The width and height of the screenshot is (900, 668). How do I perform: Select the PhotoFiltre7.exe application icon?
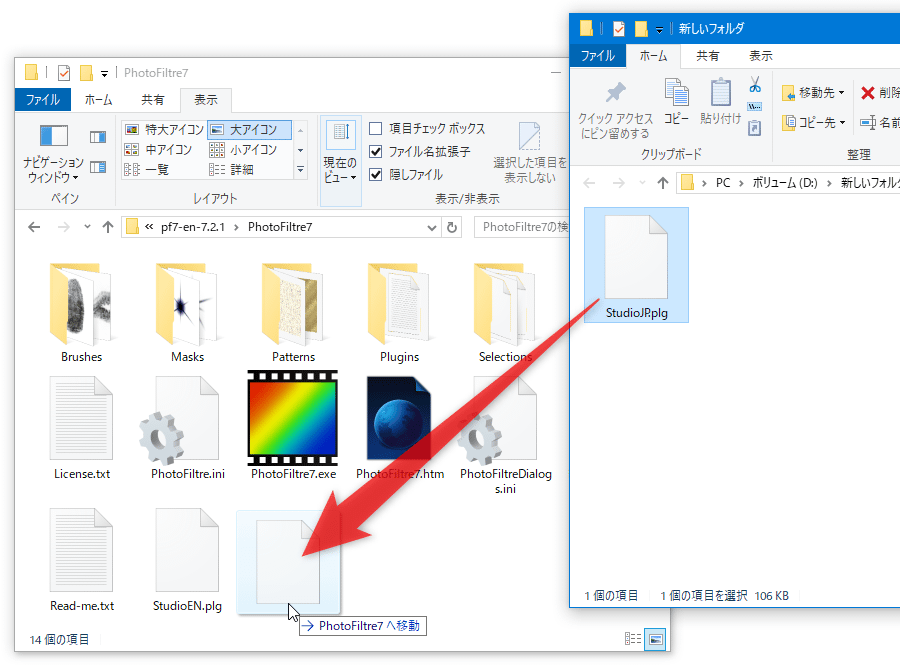[293, 425]
